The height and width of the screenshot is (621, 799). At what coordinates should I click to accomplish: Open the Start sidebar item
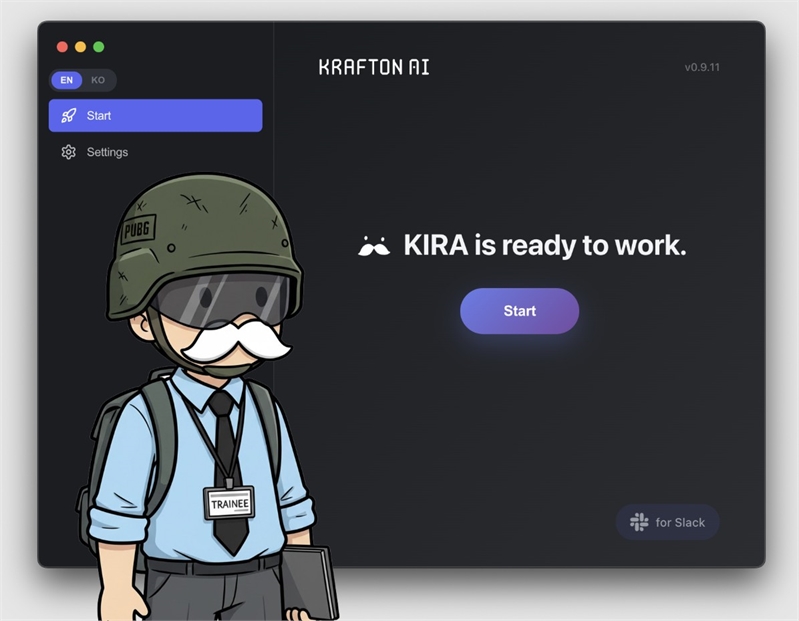[x=155, y=116]
